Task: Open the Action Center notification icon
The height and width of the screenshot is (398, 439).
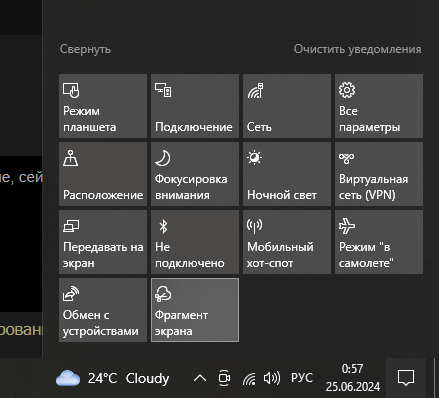Action: tap(406, 378)
